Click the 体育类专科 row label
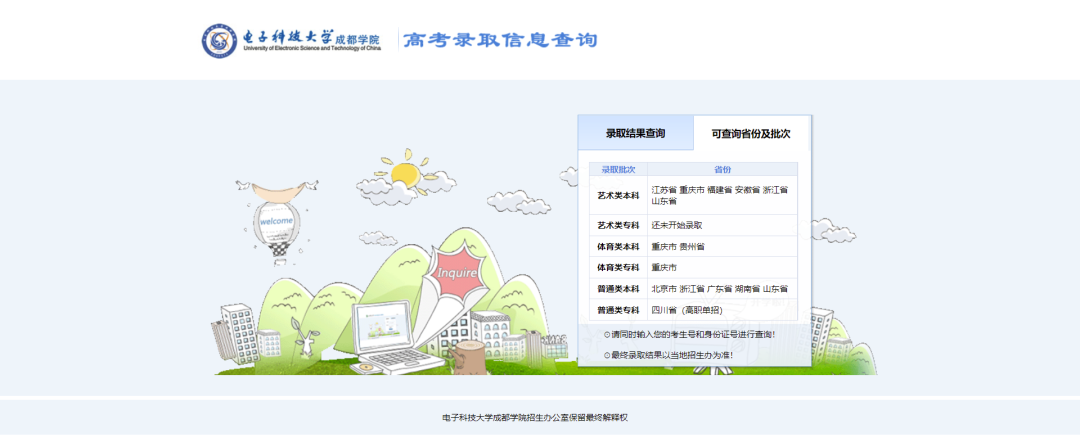1080x442 pixels. coord(619,267)
